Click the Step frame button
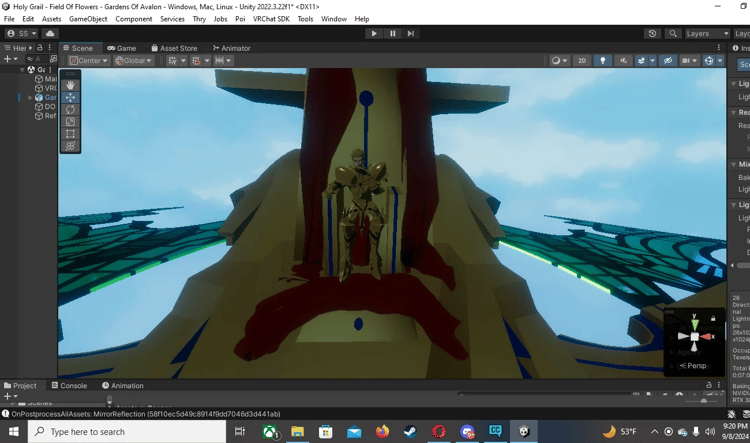The height and width of the screenshot is (443, 750). [x=410, y=33]
